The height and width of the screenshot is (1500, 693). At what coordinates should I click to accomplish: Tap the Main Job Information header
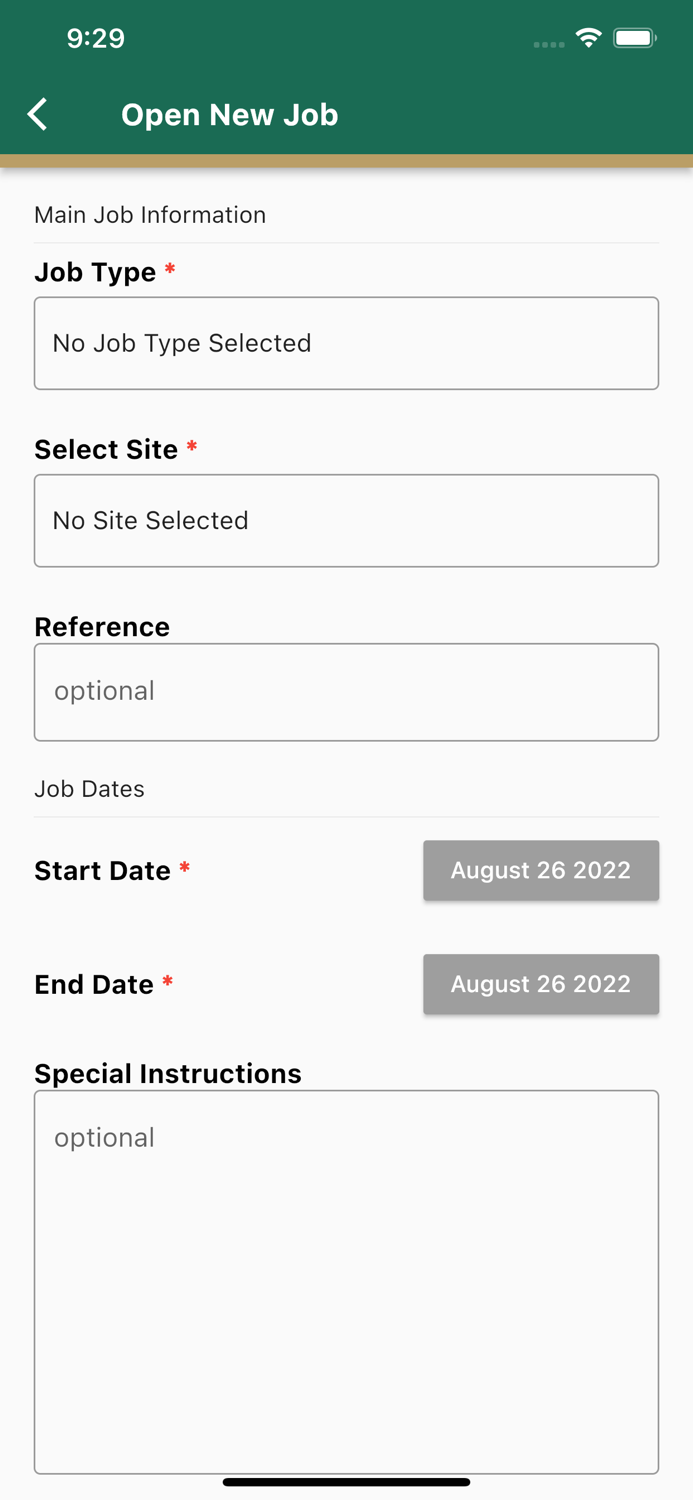pyautogui.click(x=150, y=215)
